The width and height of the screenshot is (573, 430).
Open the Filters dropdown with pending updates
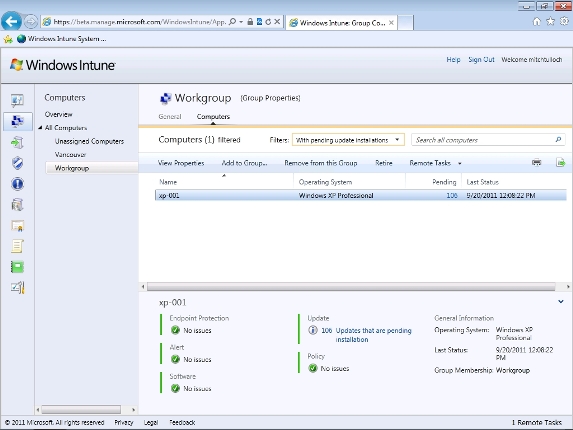pos(348,140)
